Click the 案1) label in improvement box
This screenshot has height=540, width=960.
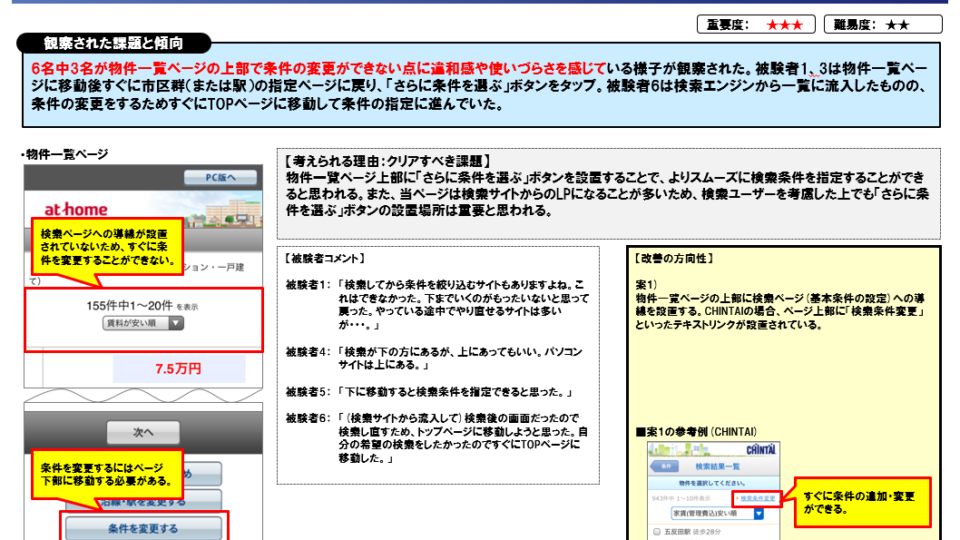click(646, 285)
